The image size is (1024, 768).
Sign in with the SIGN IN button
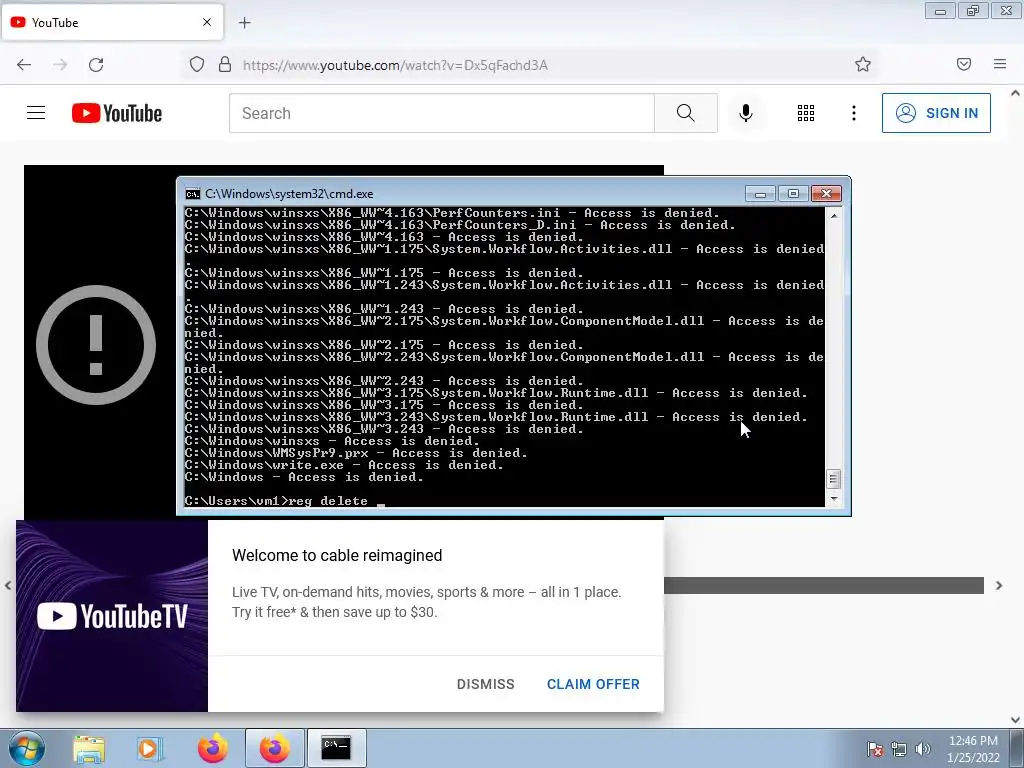tap(936, 113)
